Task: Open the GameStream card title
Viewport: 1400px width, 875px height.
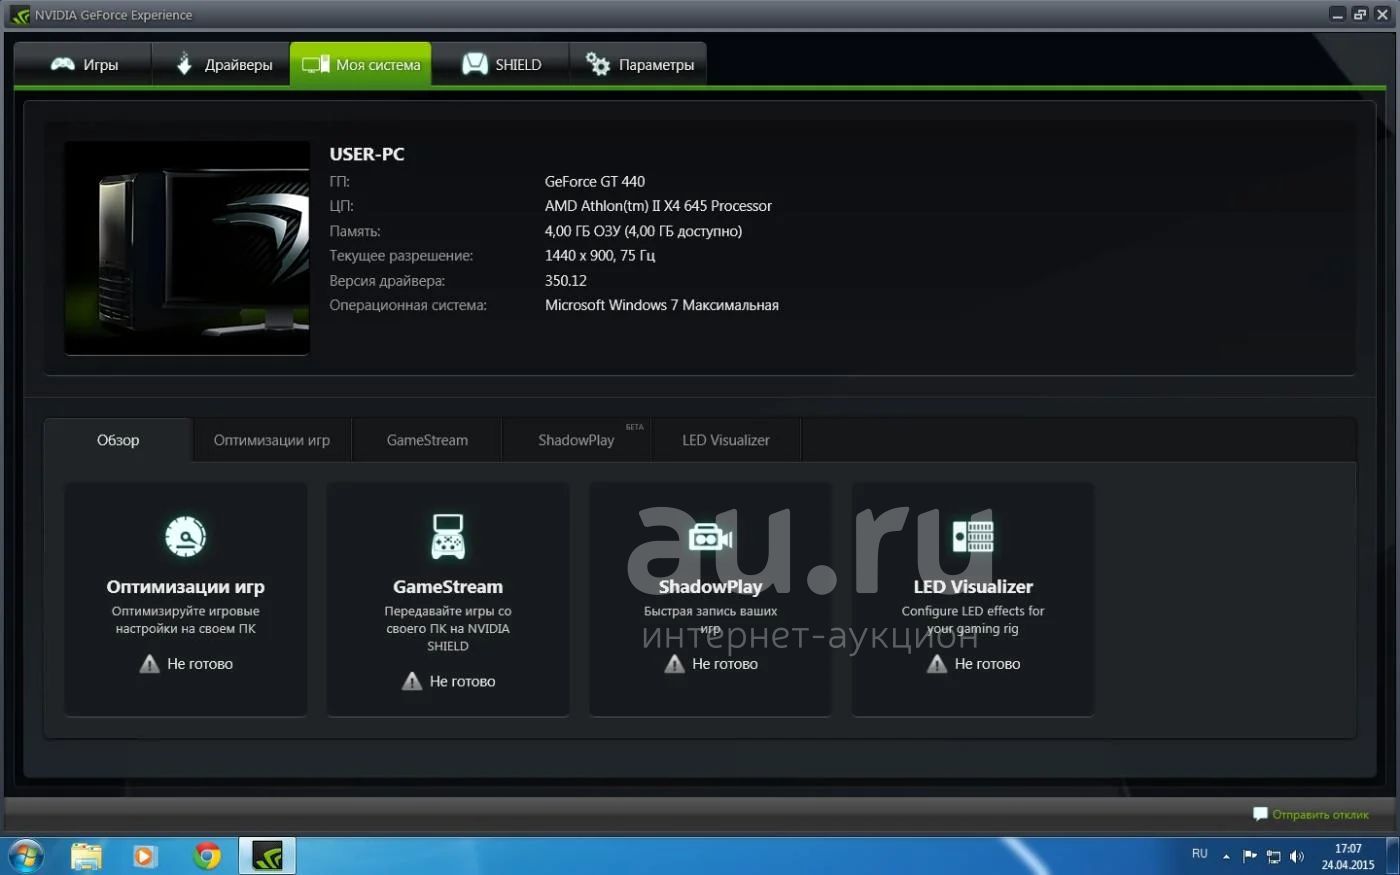Action: pyautogui.click(x=448, y=587)
